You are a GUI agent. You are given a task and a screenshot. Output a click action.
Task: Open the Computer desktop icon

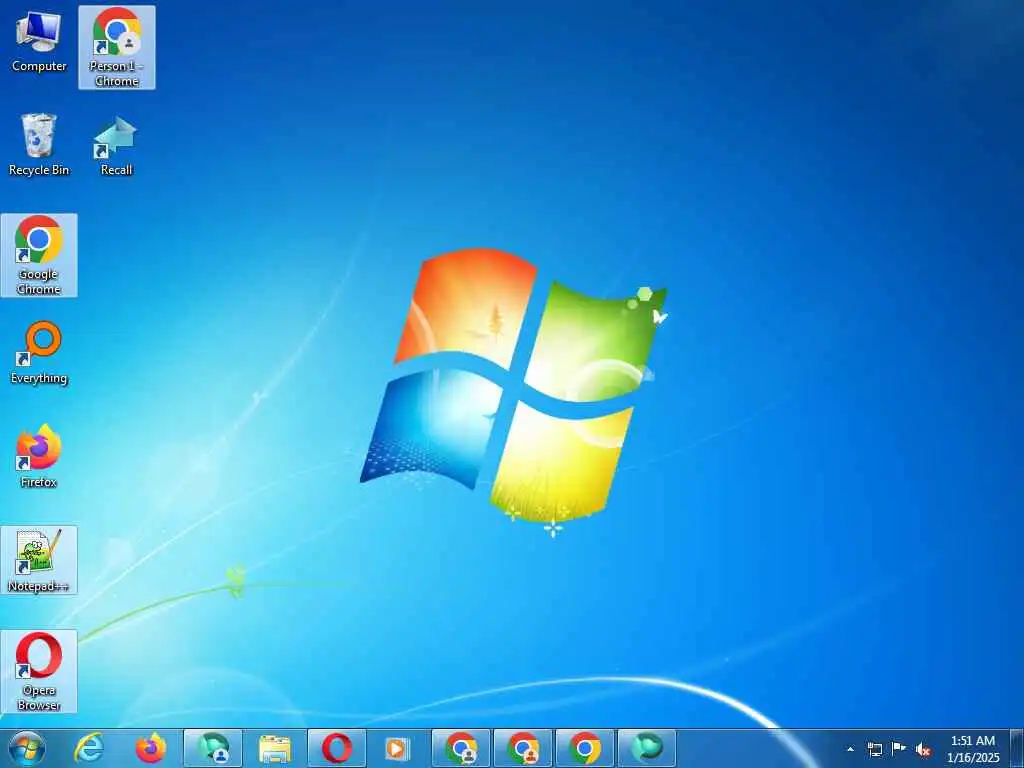pos(39,40)
